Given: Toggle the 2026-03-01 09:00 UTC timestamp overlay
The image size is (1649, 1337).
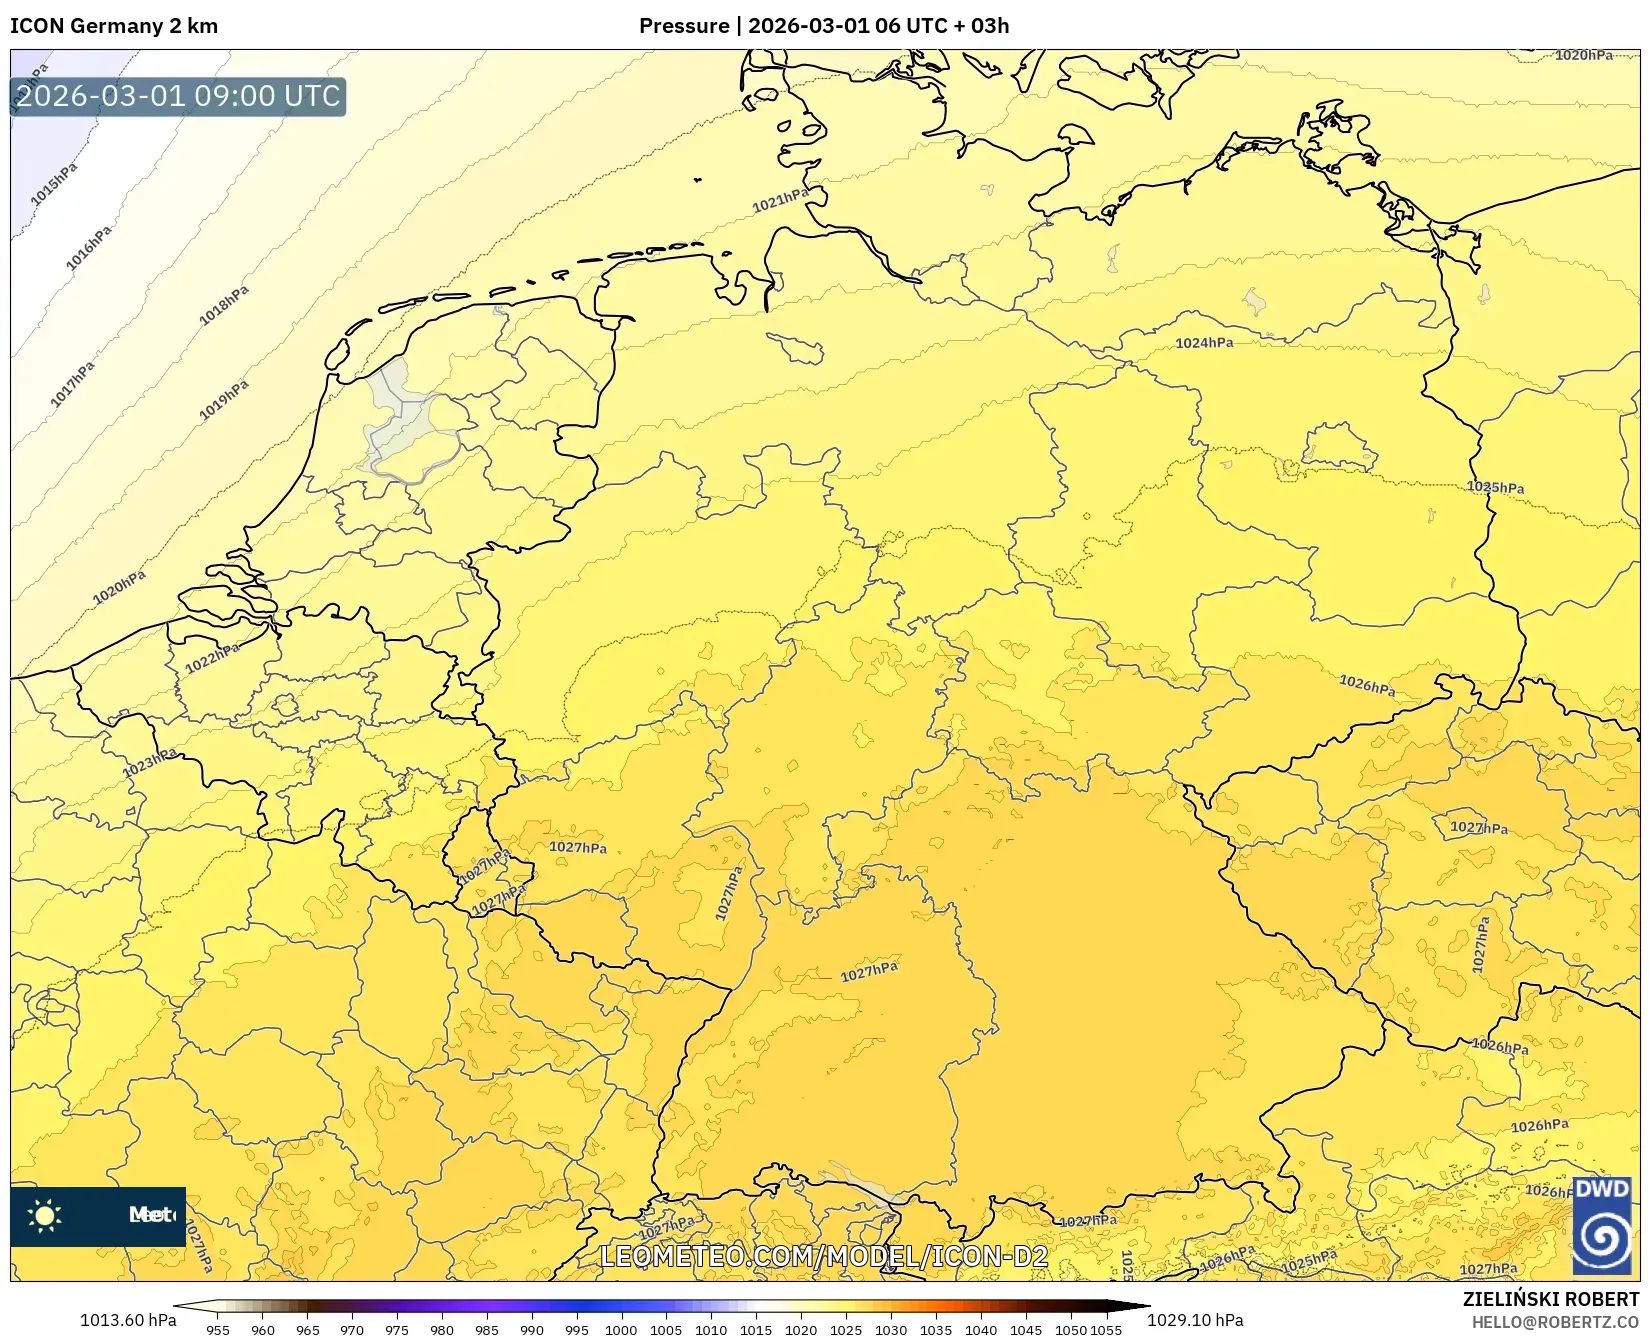Looking at the screenshot, I should pos(175,97).
